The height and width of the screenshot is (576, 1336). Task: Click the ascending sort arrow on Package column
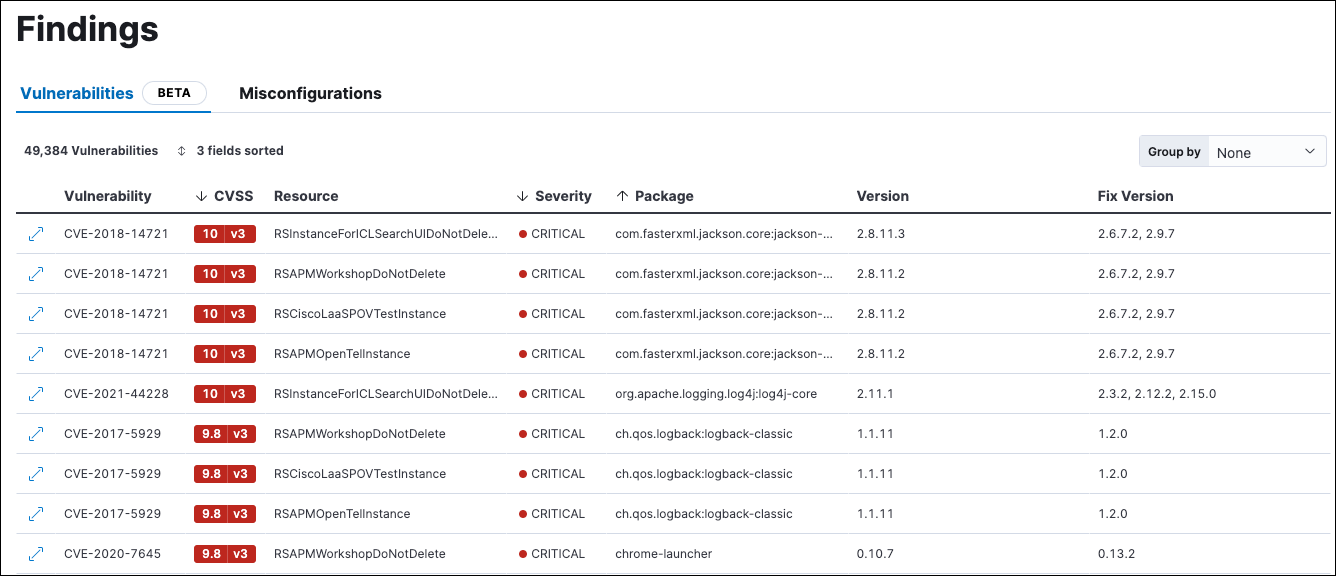coord(622,195)
